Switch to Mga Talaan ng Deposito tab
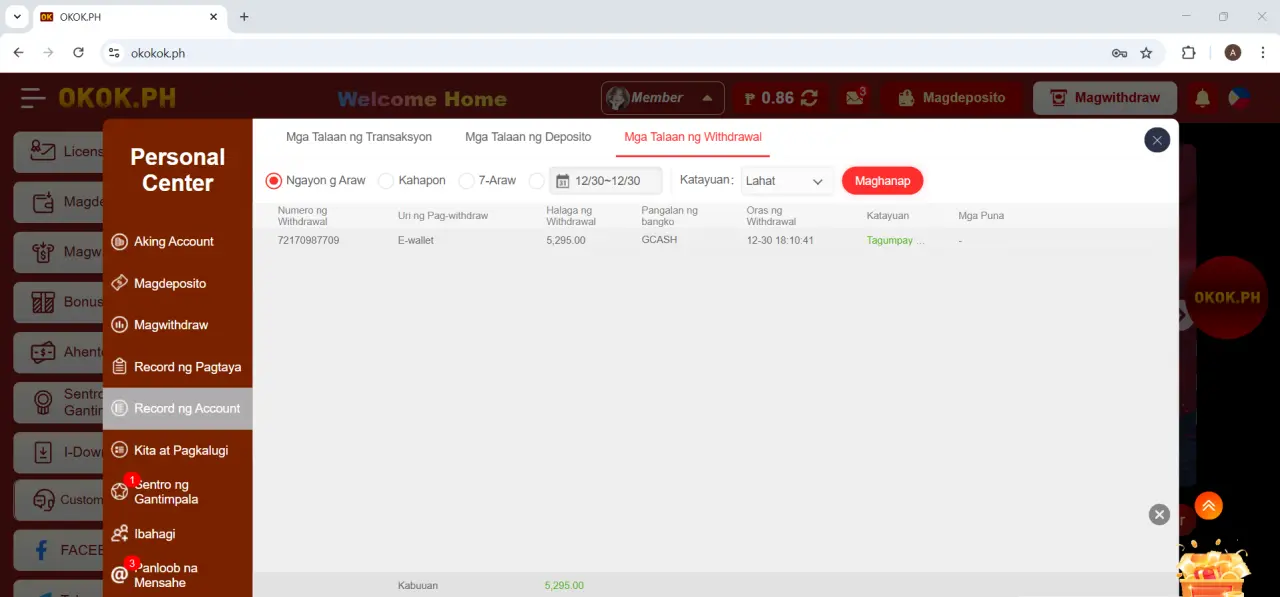The height and width of the screenshot is (597, 1280). click(528, 137)
